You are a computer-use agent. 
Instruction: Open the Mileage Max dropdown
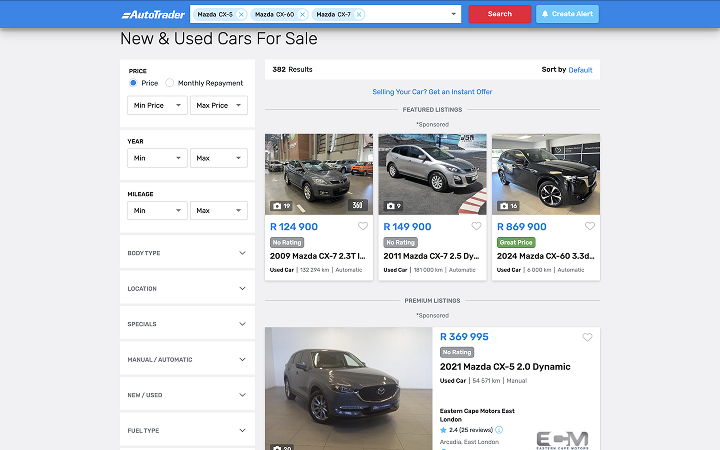219,210
